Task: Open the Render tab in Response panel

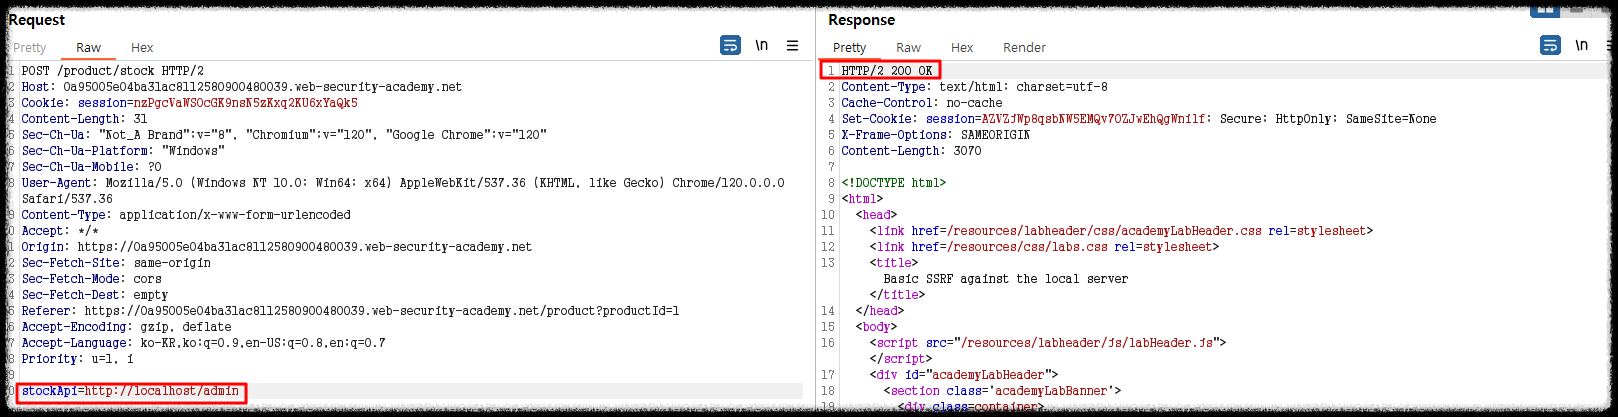Action: (x=1024, y=47)
